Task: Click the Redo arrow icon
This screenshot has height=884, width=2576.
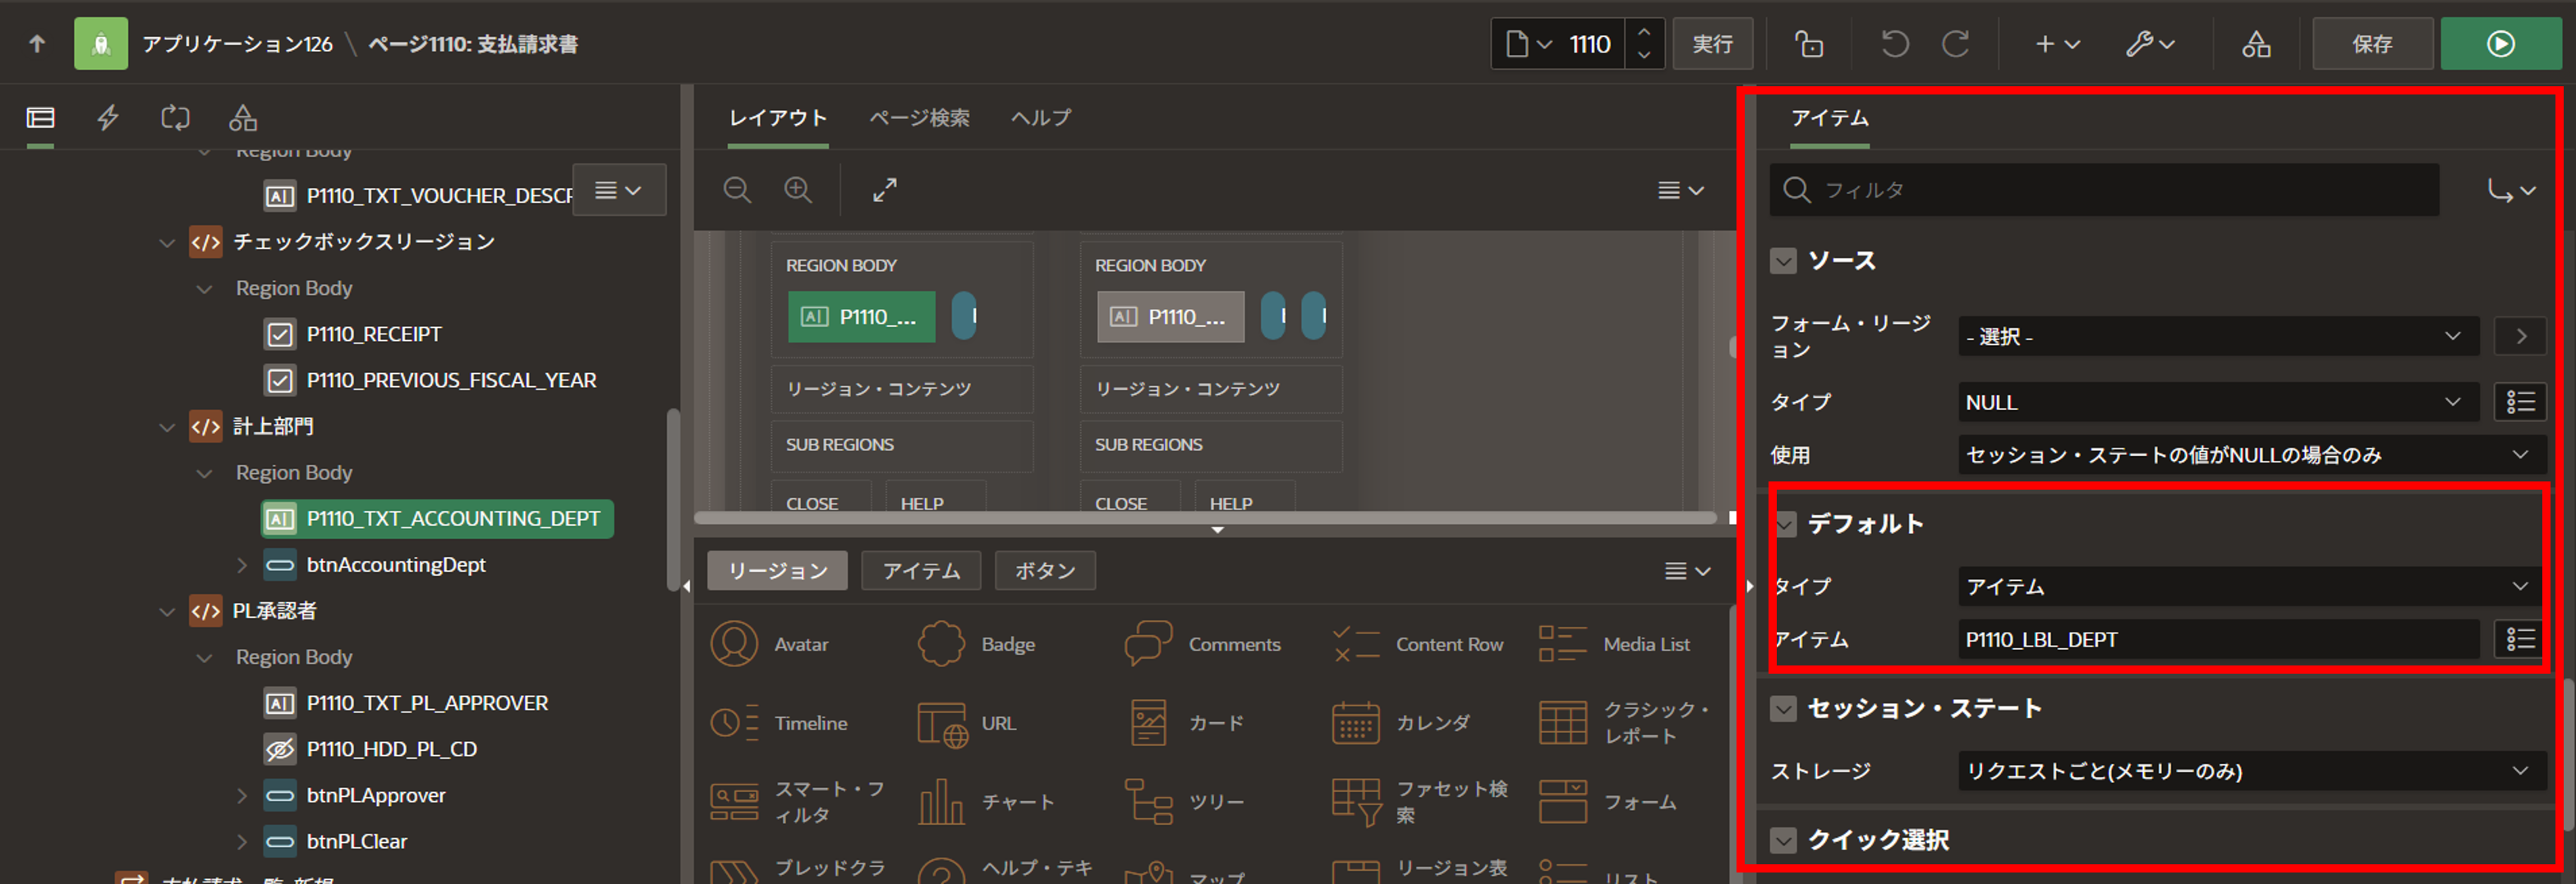Action: (1956, 44)
